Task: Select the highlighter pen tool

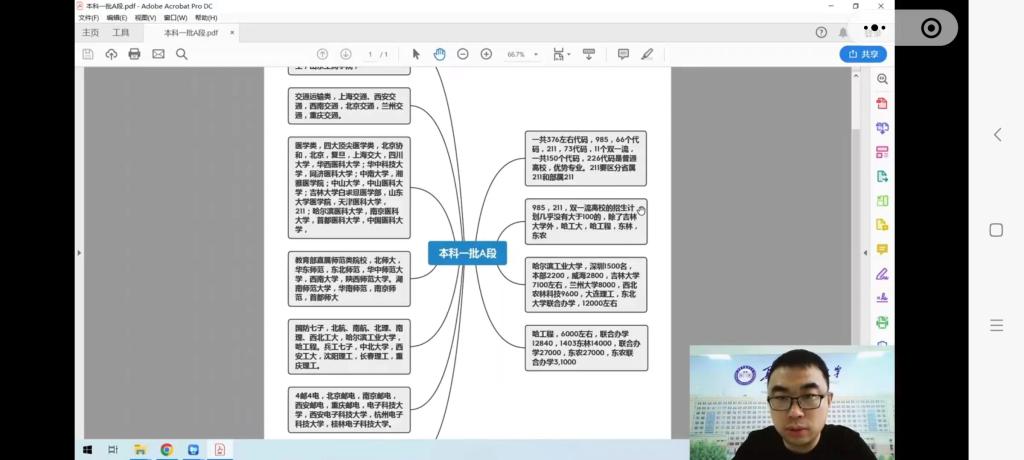Action: pyautogui.click(x=647, y=54)
